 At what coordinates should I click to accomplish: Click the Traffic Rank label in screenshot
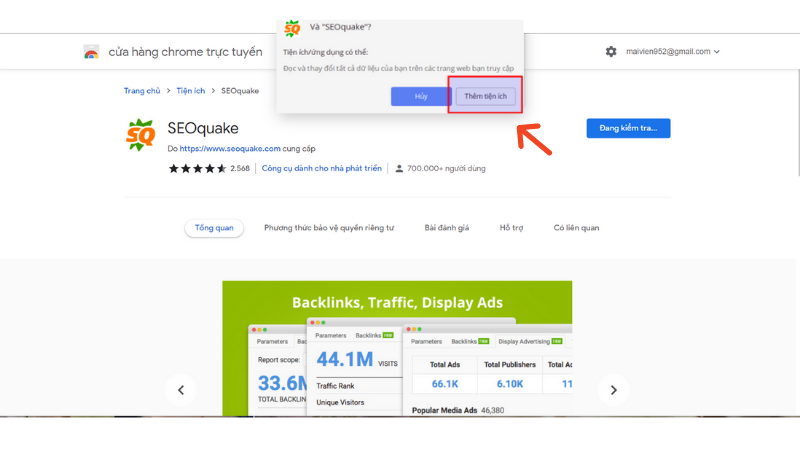click(335, 386)
